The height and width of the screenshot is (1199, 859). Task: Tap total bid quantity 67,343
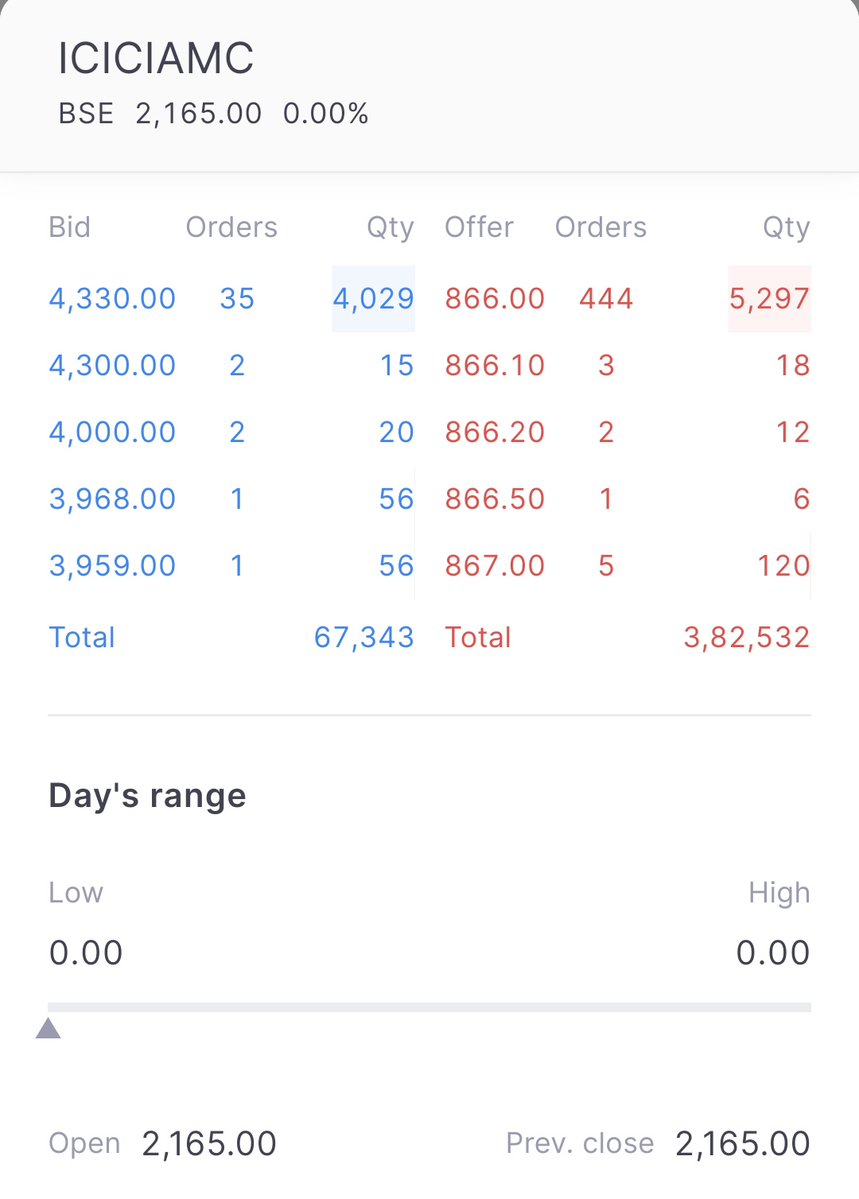364,637
